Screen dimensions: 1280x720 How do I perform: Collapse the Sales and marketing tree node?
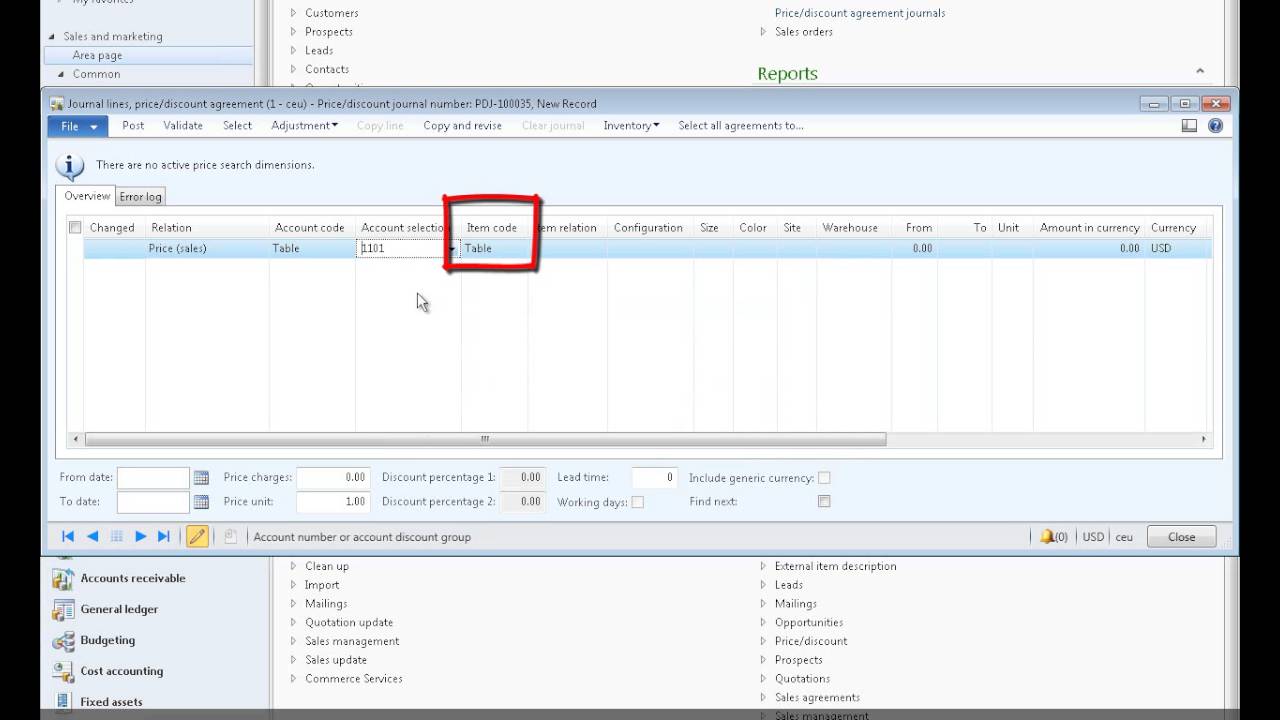click(53, 37)
